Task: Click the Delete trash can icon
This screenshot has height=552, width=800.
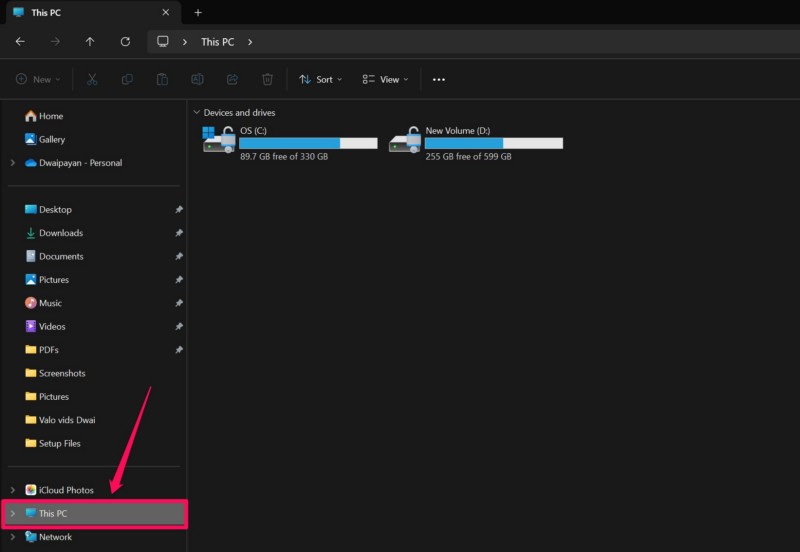Action: pyautogui.click(x=267, y=79)
